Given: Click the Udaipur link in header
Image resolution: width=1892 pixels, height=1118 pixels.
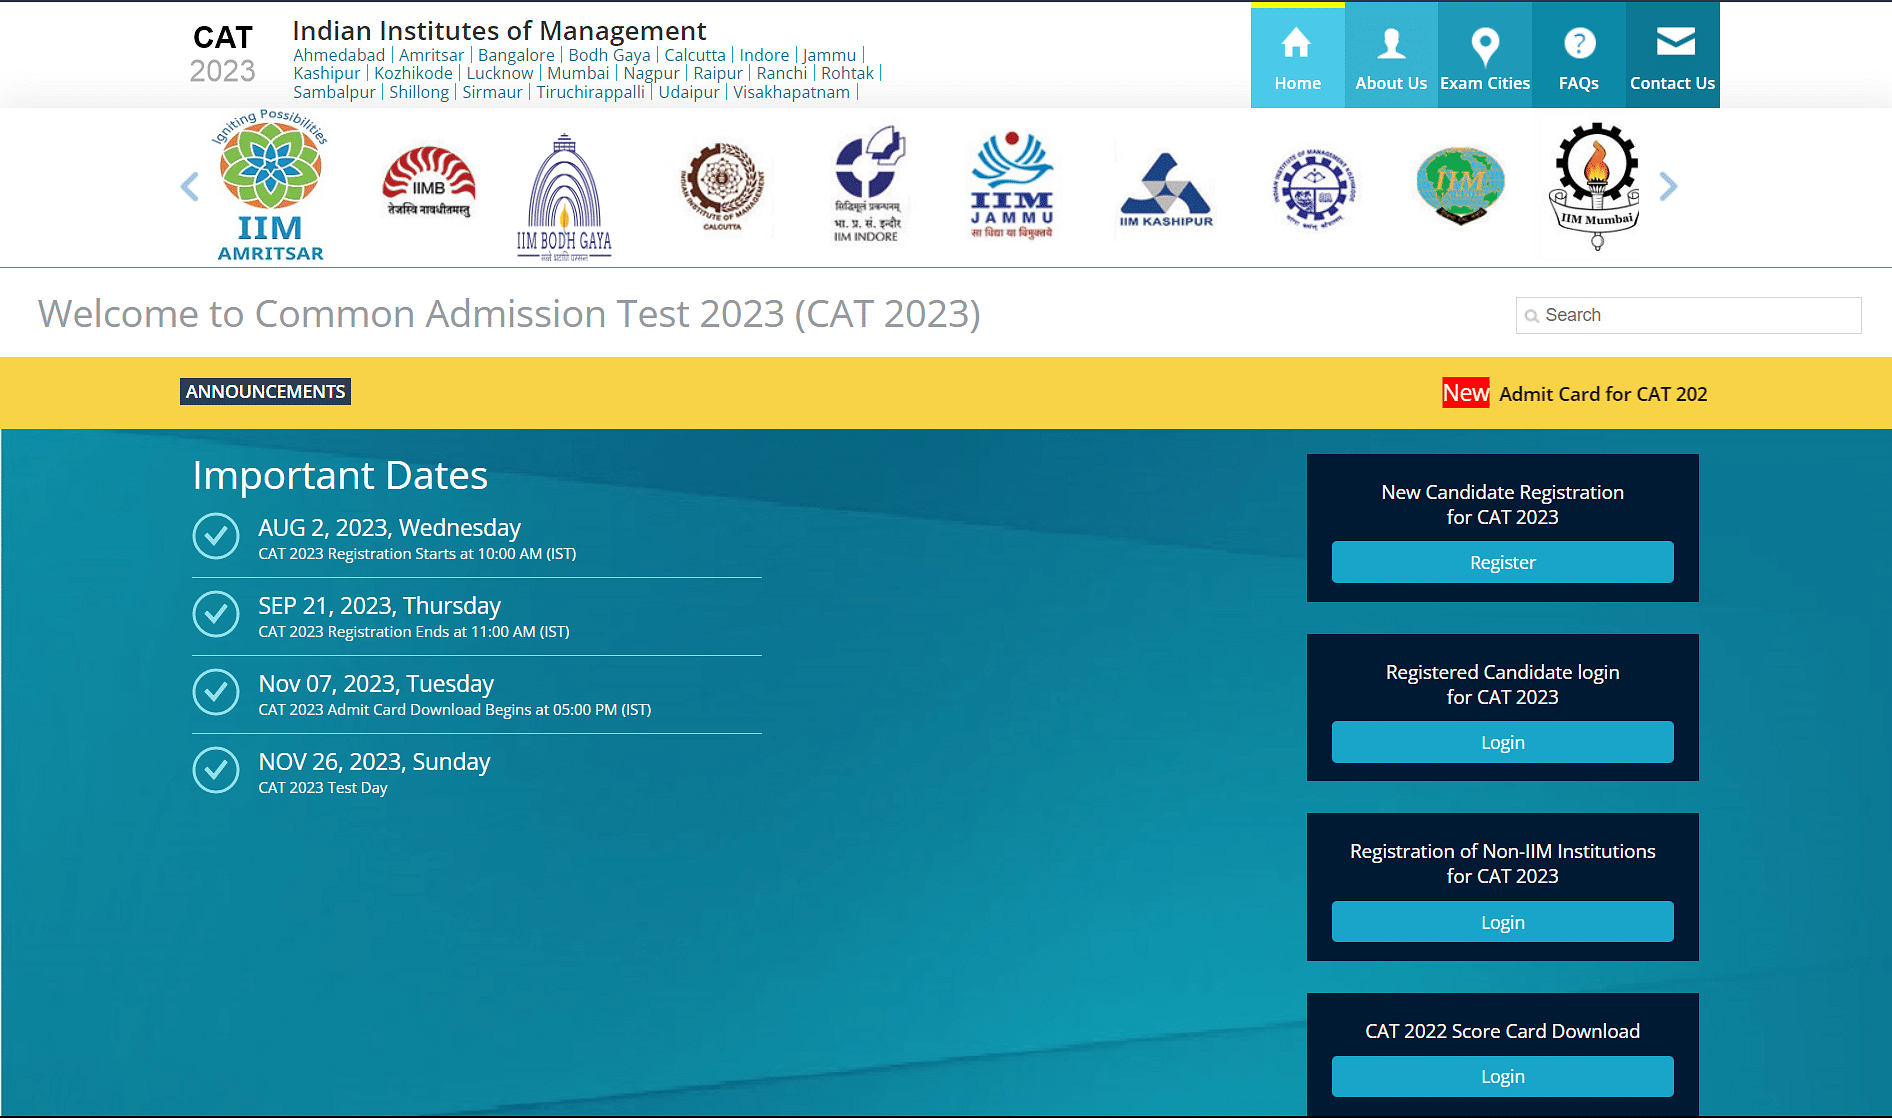Looking at the screenshot, I should [689, 92].
